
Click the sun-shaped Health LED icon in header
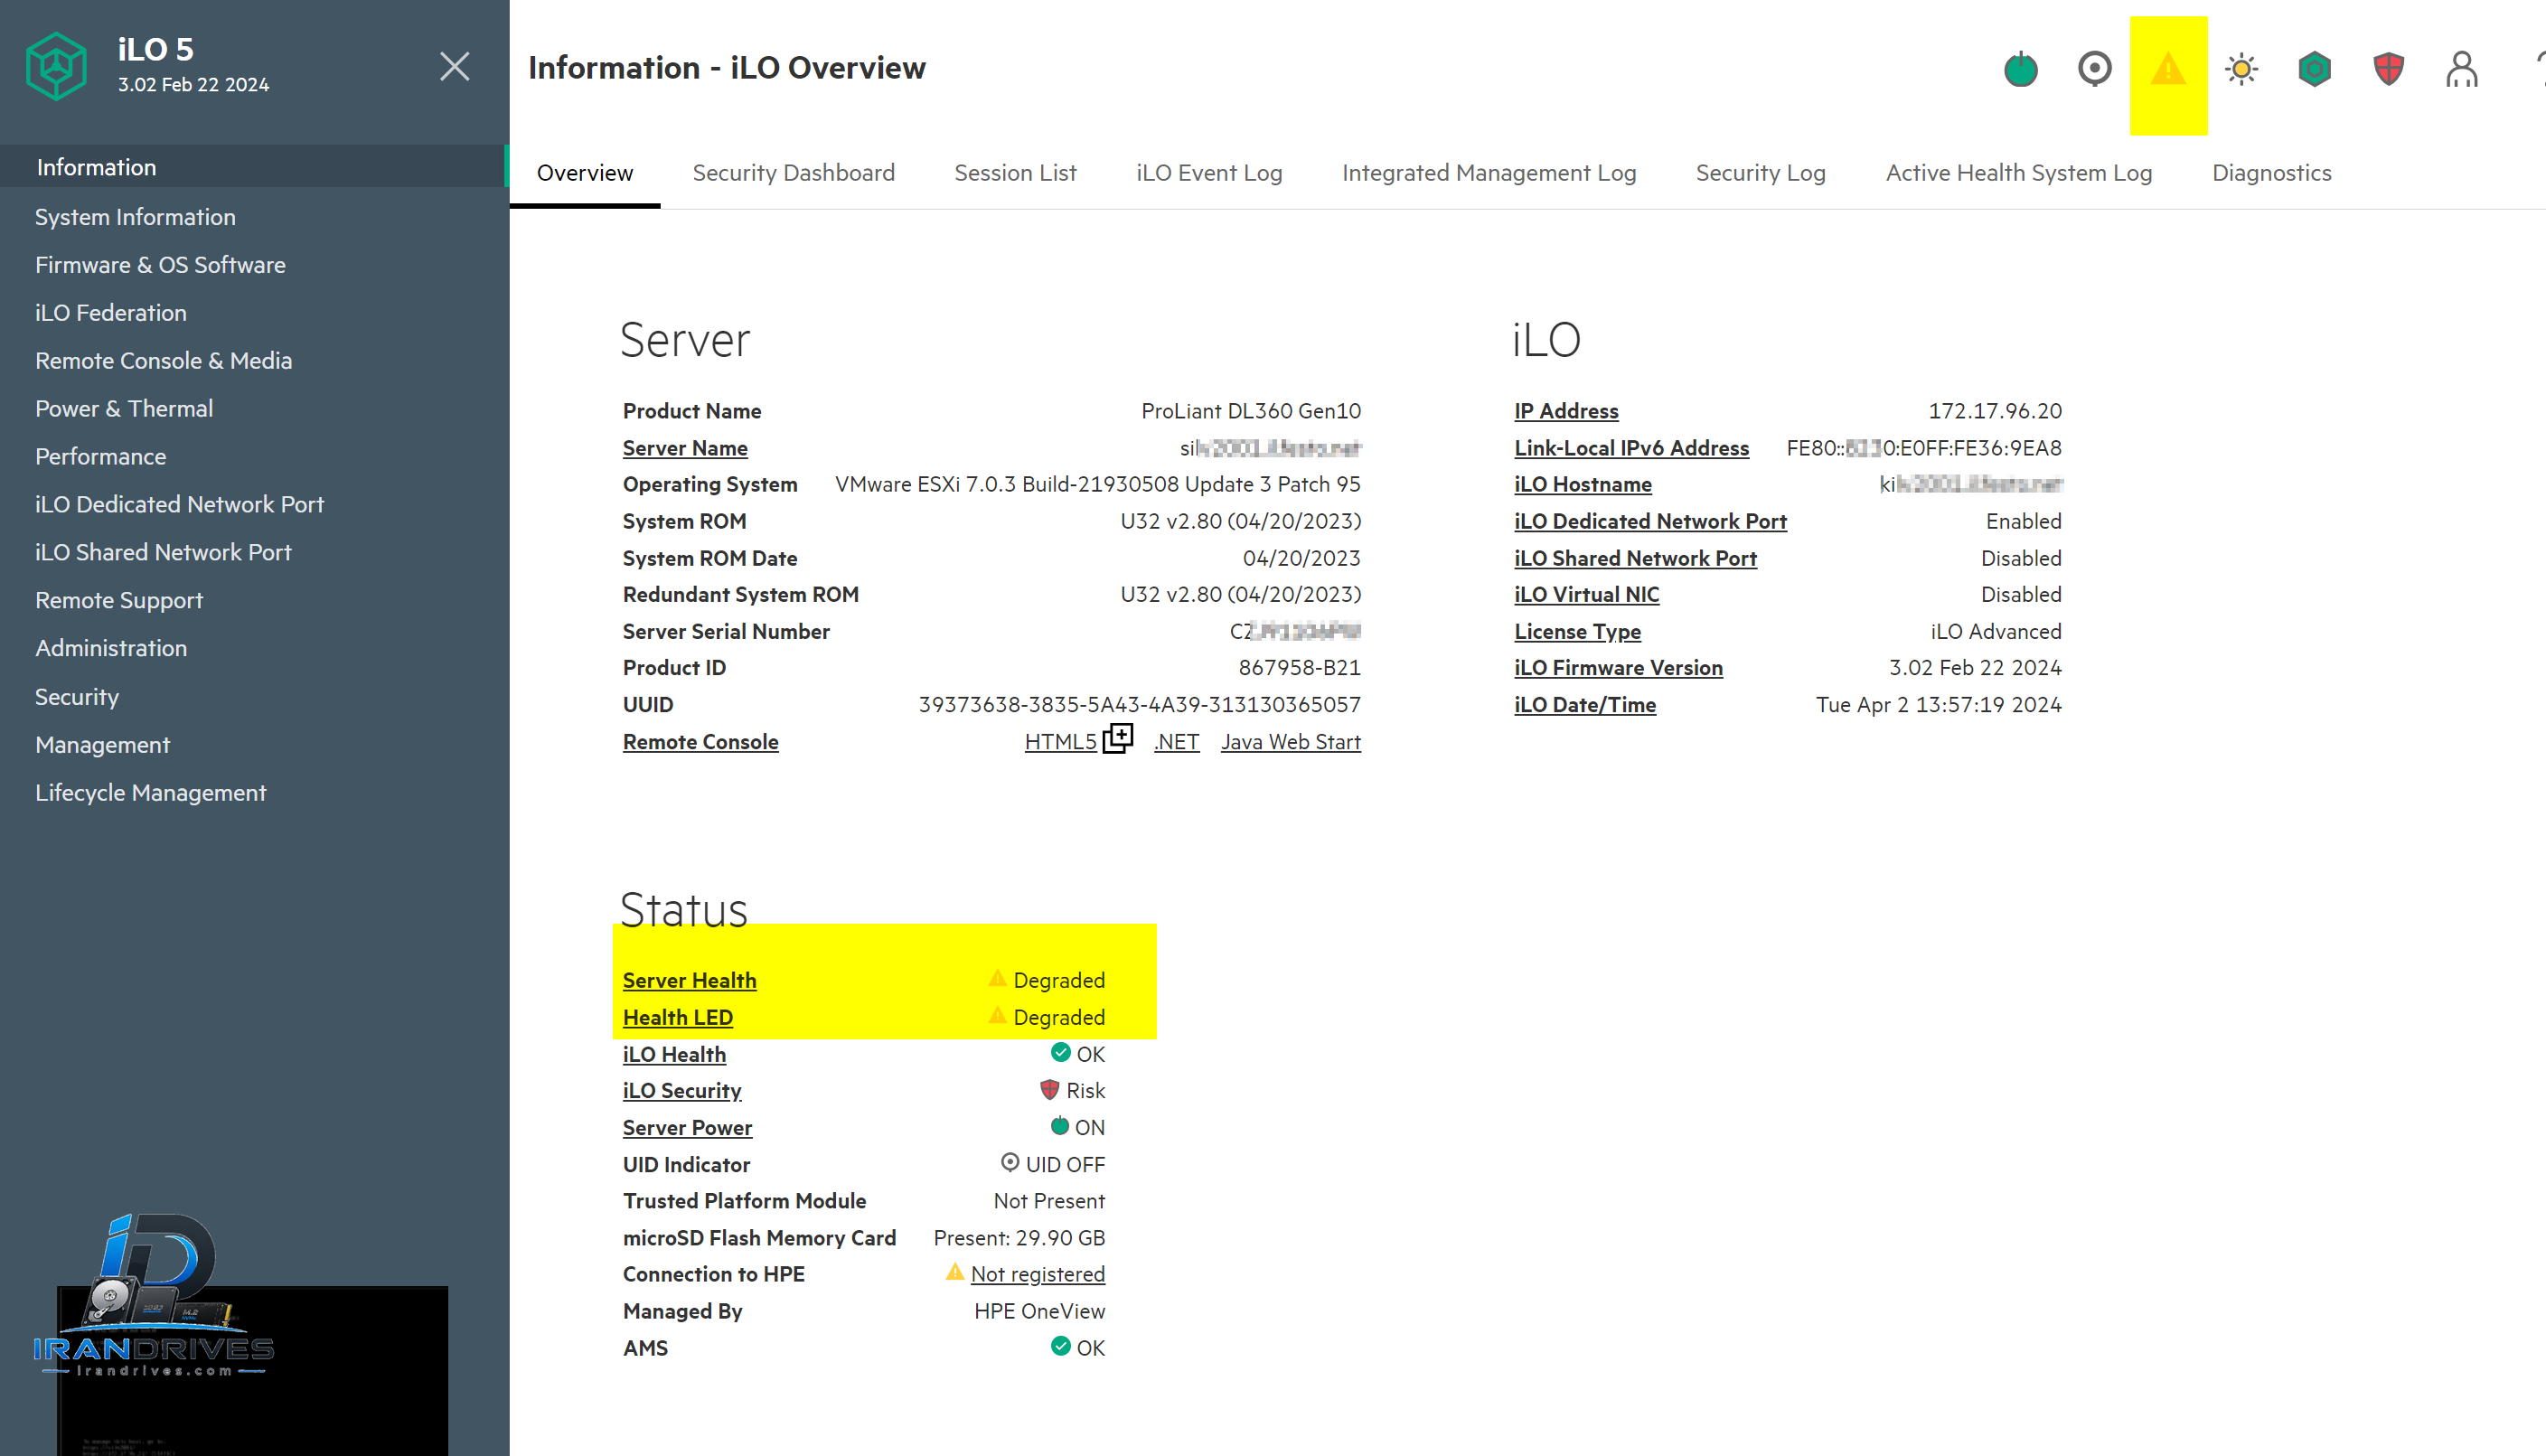[2241, 69]
